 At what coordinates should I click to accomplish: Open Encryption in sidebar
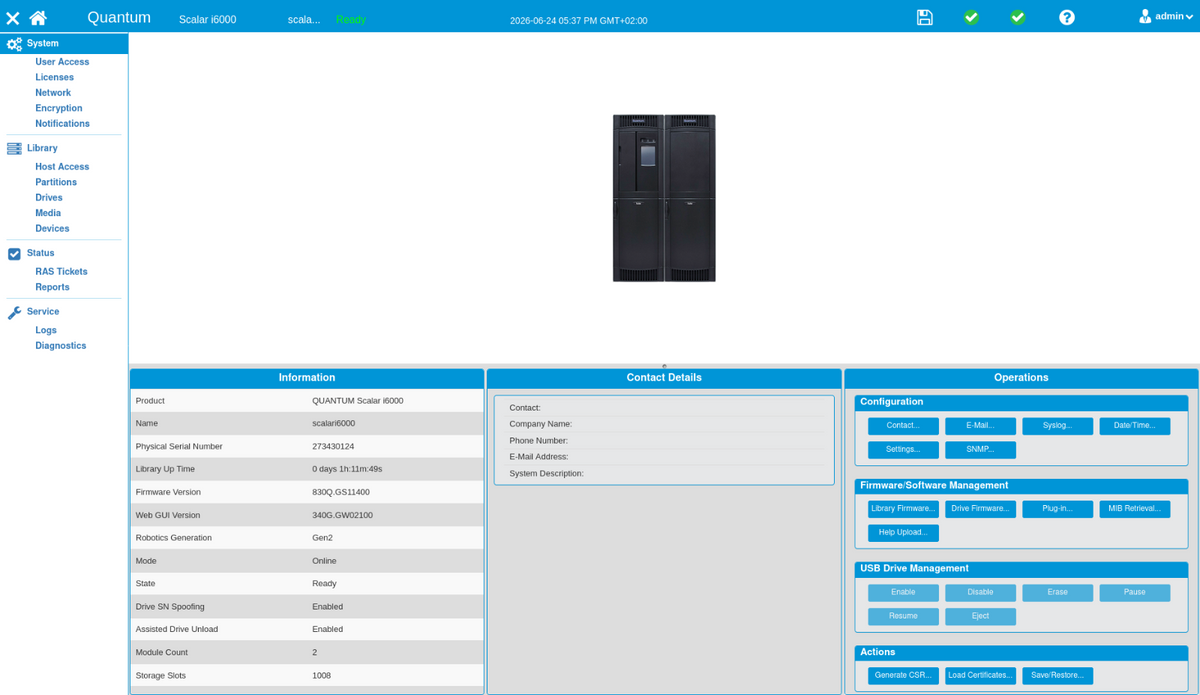(x=59, y=108)
